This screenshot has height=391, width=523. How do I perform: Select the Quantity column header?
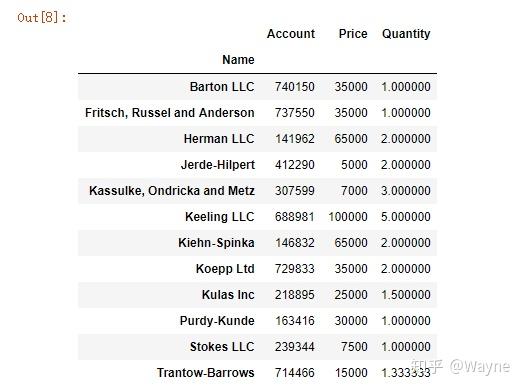click(x=406, y=34)
